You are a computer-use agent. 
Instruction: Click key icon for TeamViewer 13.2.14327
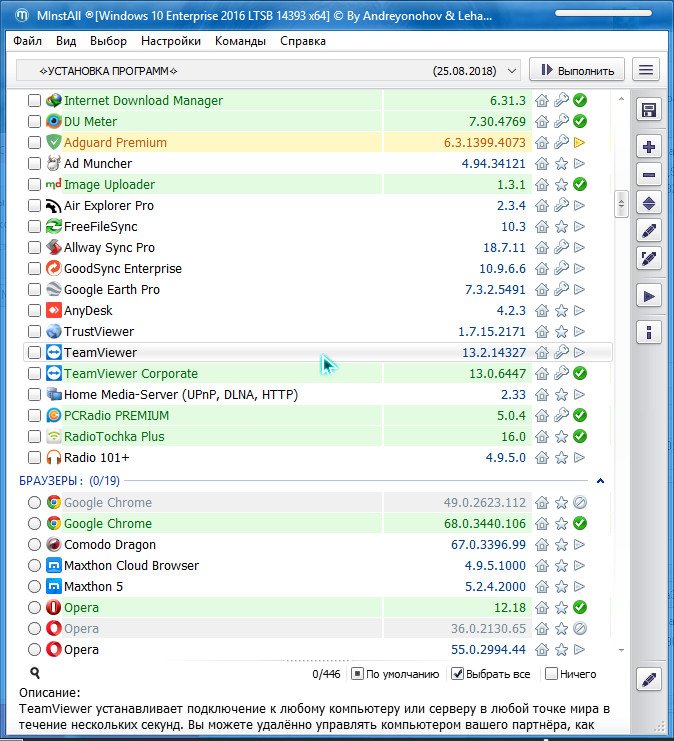tap(561, 353)
